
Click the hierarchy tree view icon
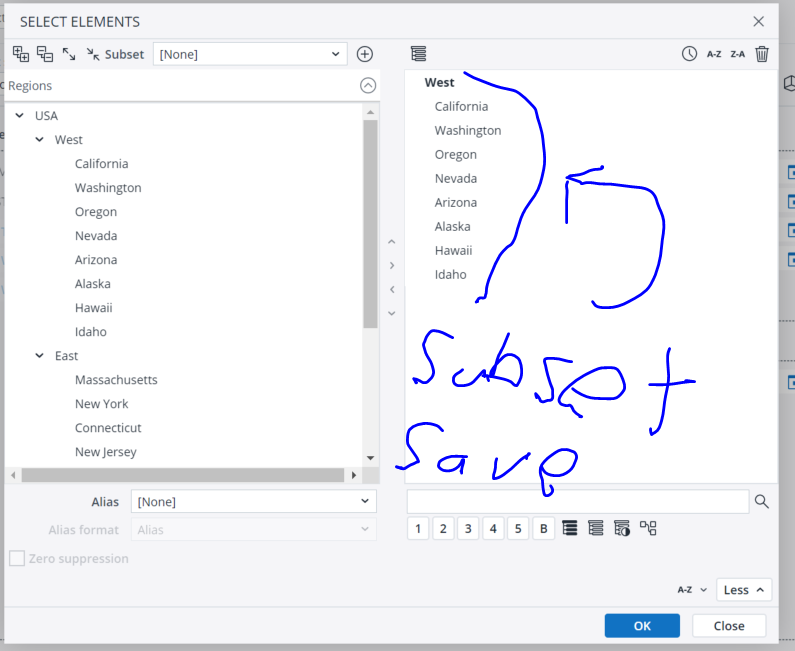pyautogui.click(x=648, y=529)
